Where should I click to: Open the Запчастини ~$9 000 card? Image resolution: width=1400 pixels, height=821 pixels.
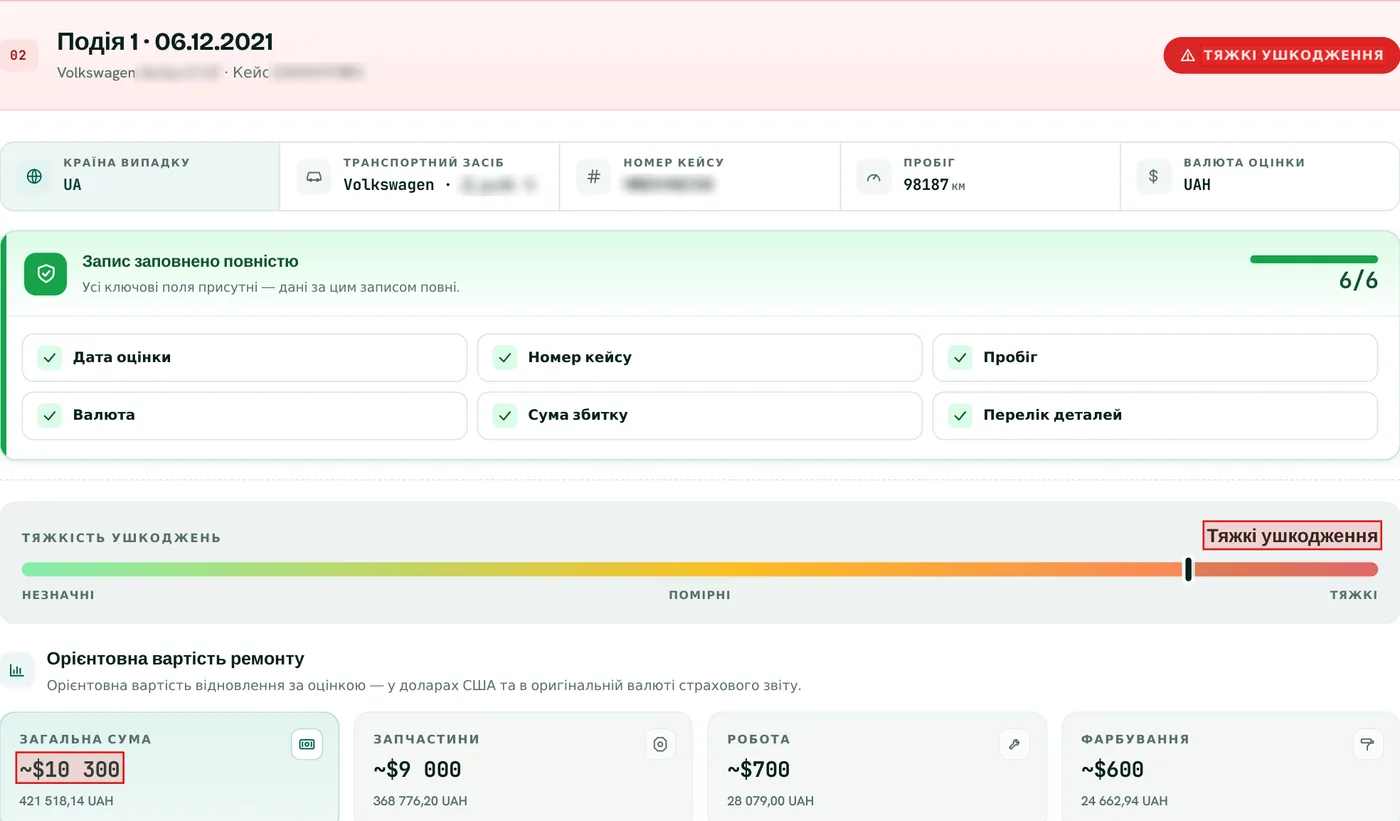coord(523,766)
